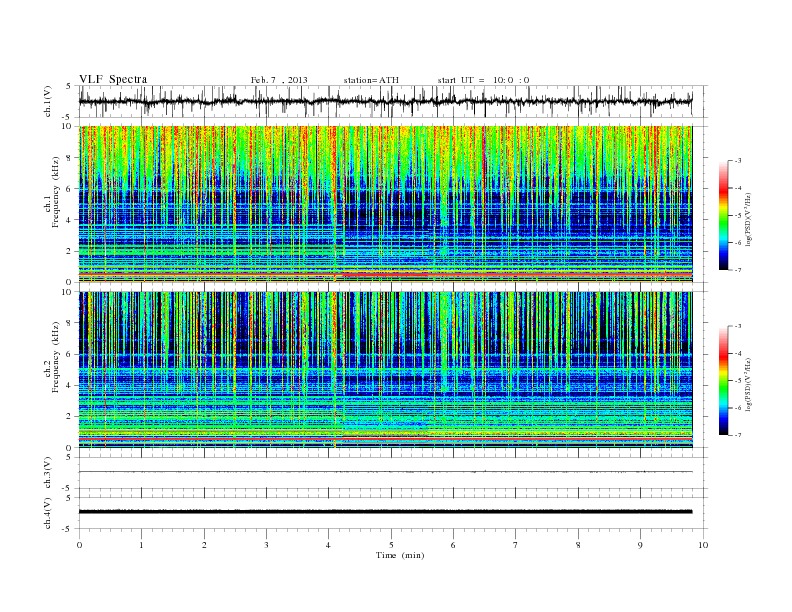Image resolution: width=792 pixels, height=612 pixels.
Task: Click the "VLF Spectra" title text
Action: (x=113, y=79)
